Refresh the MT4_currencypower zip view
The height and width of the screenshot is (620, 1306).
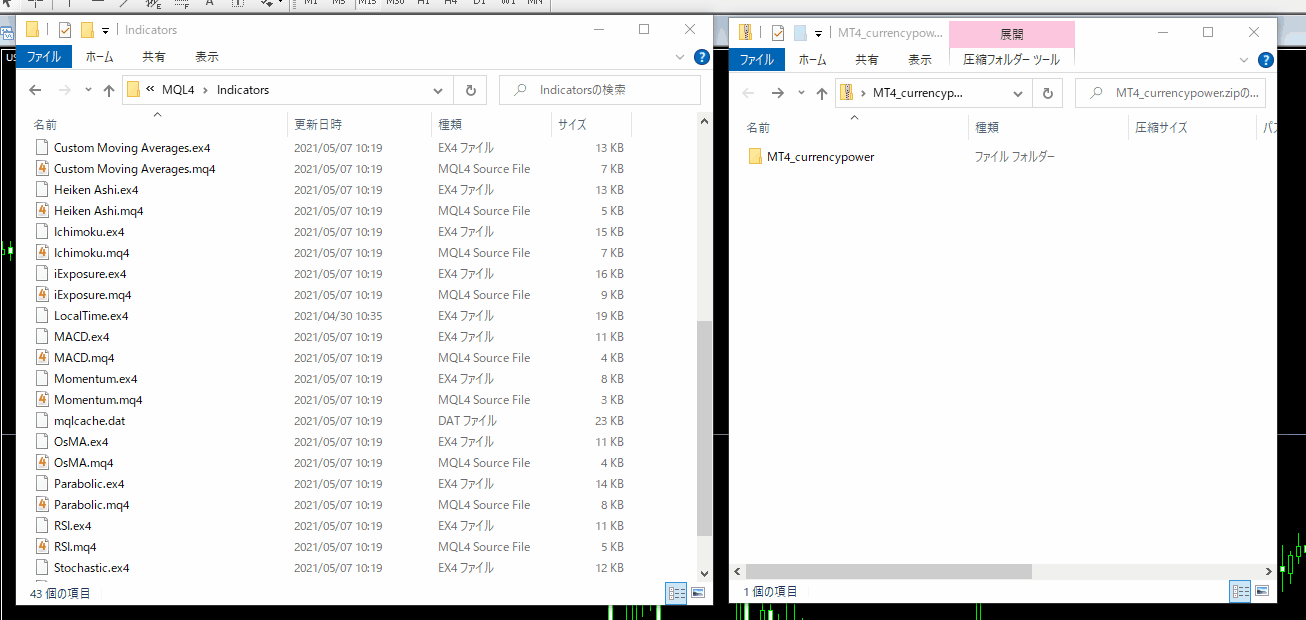[x=1047, y=93]
